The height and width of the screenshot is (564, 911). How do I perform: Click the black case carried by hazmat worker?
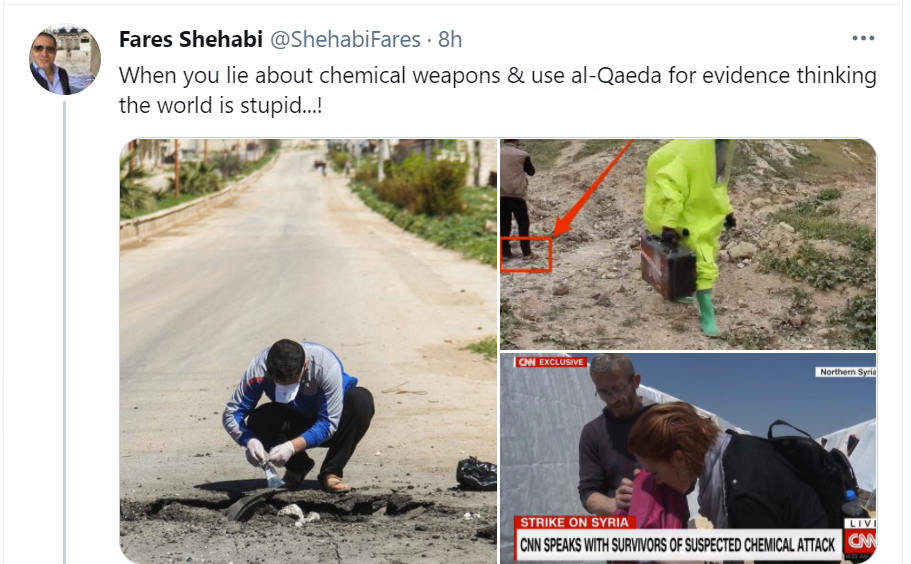(668, 266)
